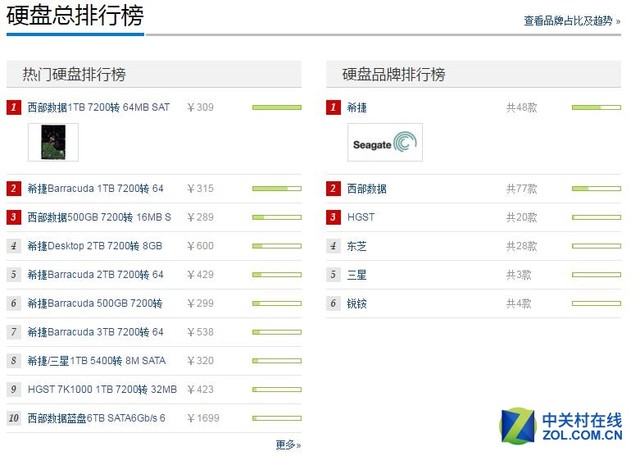Click rank badge 1 beside 希捷 brand
The width and height of the screenshot is (640, 456).
333,107
